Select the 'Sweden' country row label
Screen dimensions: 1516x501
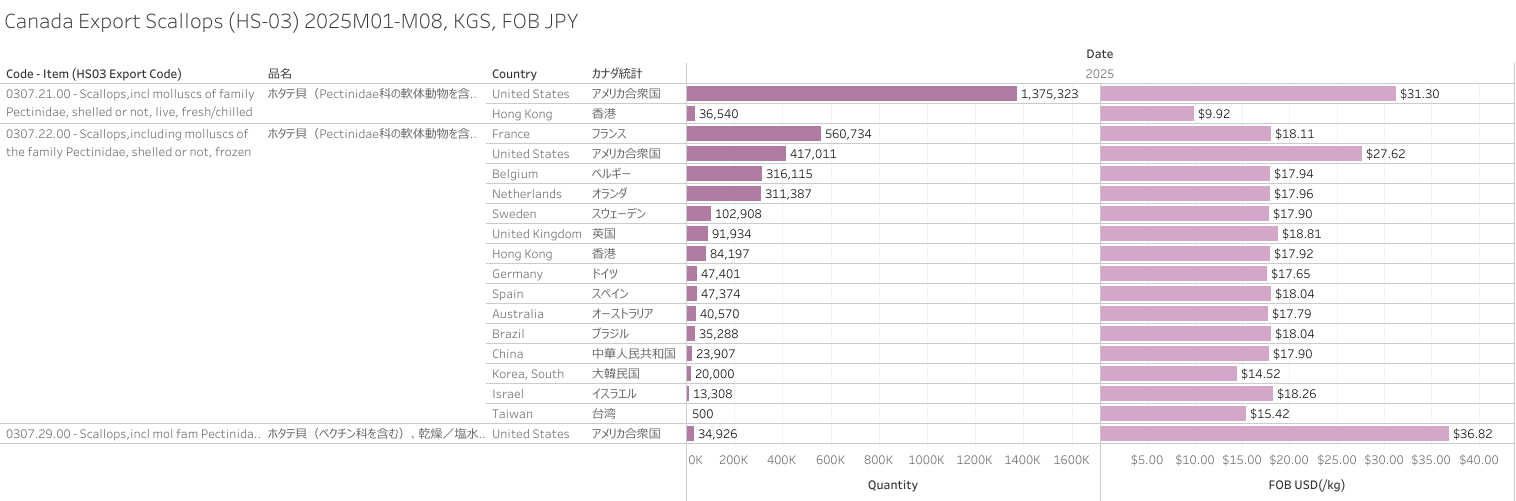click(x=514, y=214)
